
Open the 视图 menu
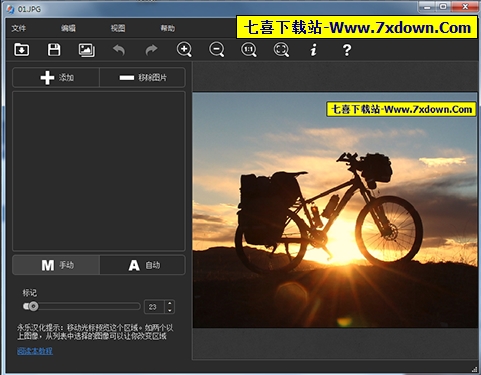[118, 28]
